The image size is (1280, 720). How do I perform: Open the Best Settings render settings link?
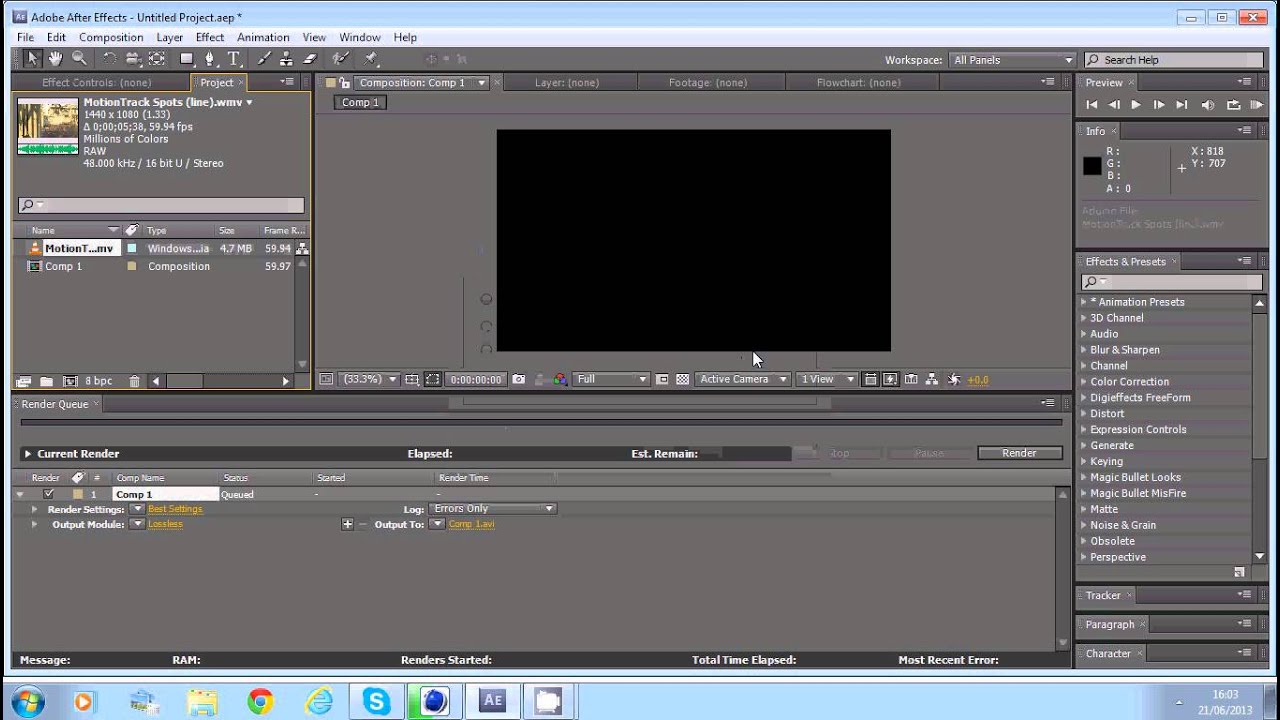[x=175, y=509]
